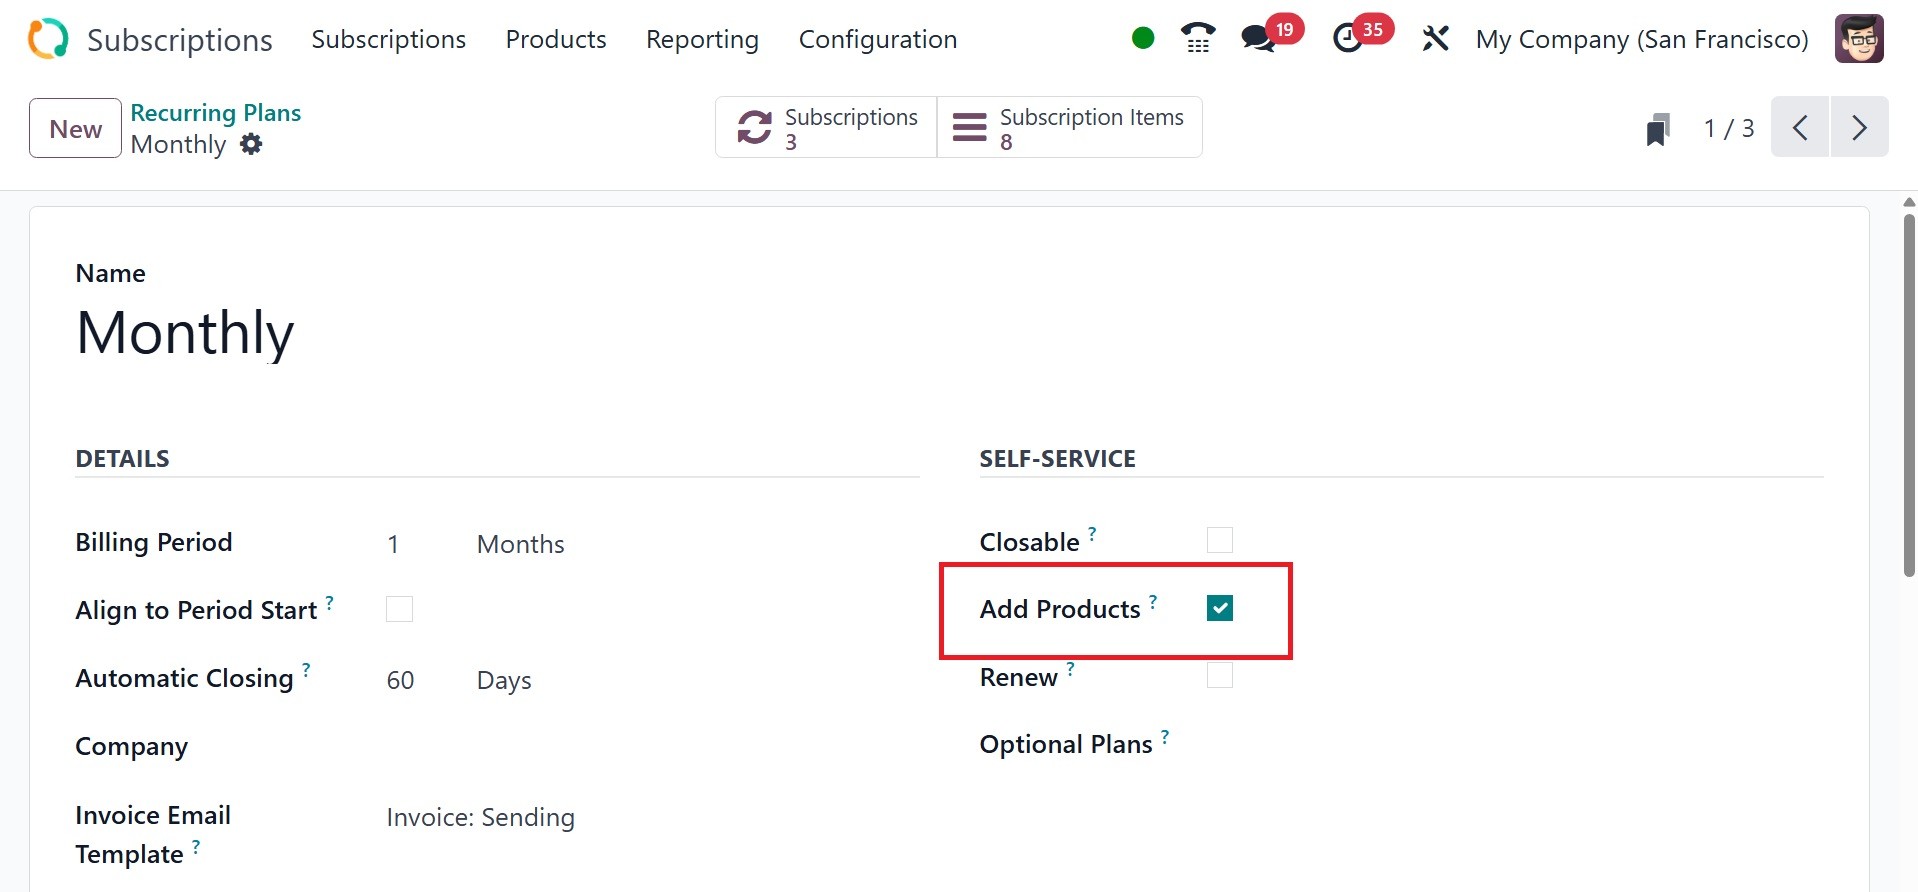
Task: Open the company switcher My Company
Action: coord(1642,39)
